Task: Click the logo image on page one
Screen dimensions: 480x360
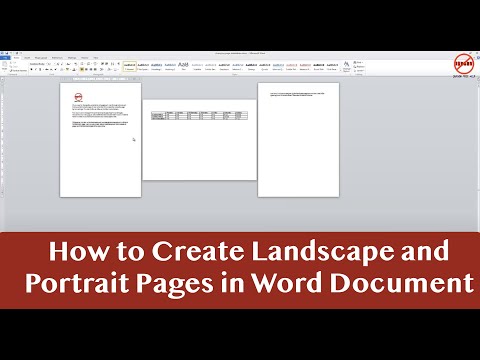Action: (x=78, y=97)
